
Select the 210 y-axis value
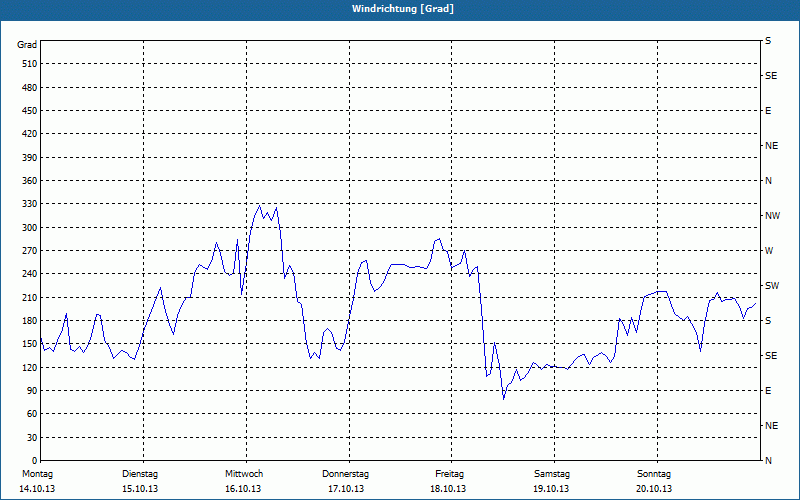click(x=30, y=297)
